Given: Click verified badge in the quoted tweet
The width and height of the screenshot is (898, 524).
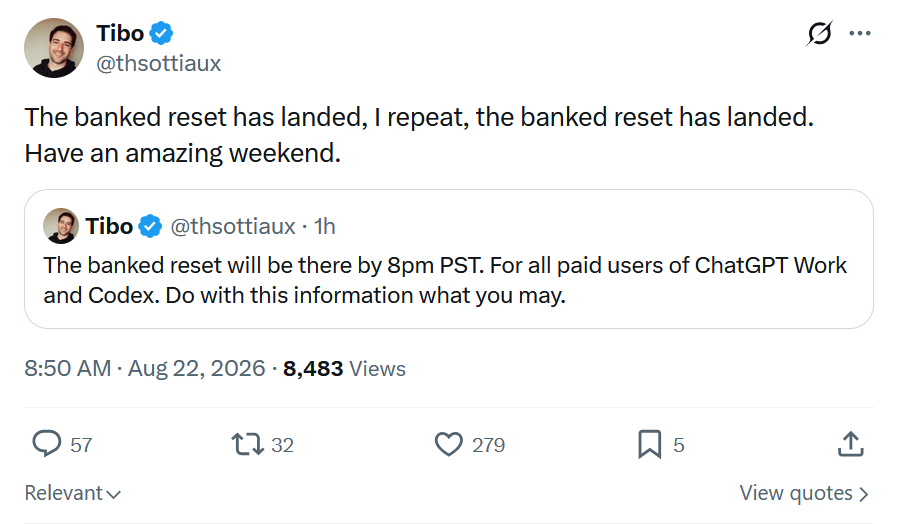Looking at the screenshot, I should coord(151,226).
